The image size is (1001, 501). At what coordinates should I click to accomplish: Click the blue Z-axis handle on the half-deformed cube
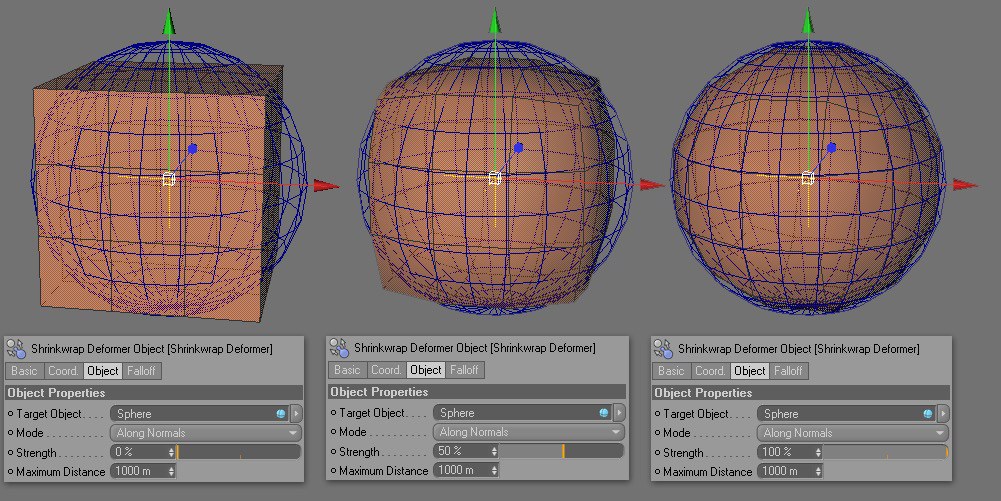click(518, 148)
